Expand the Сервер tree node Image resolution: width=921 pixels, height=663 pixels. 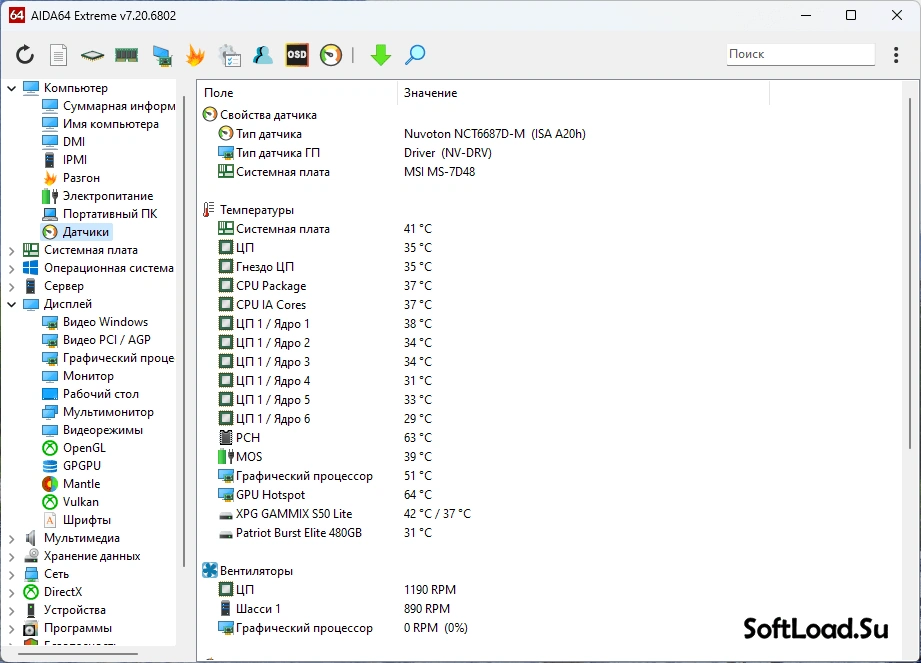click(x=12, y=286)
